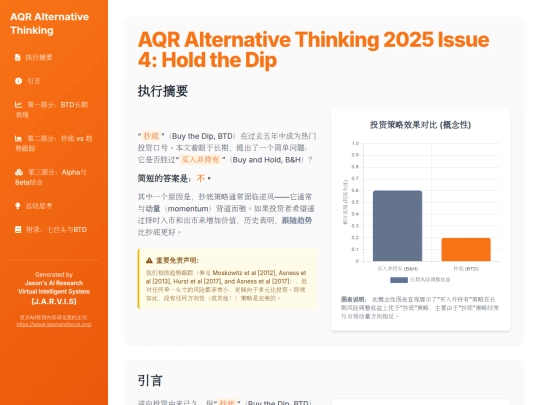Click the line chart icon for 第一部分
Image resolution: width=540 pixels, height=405 pixels.
pos(18,105)
